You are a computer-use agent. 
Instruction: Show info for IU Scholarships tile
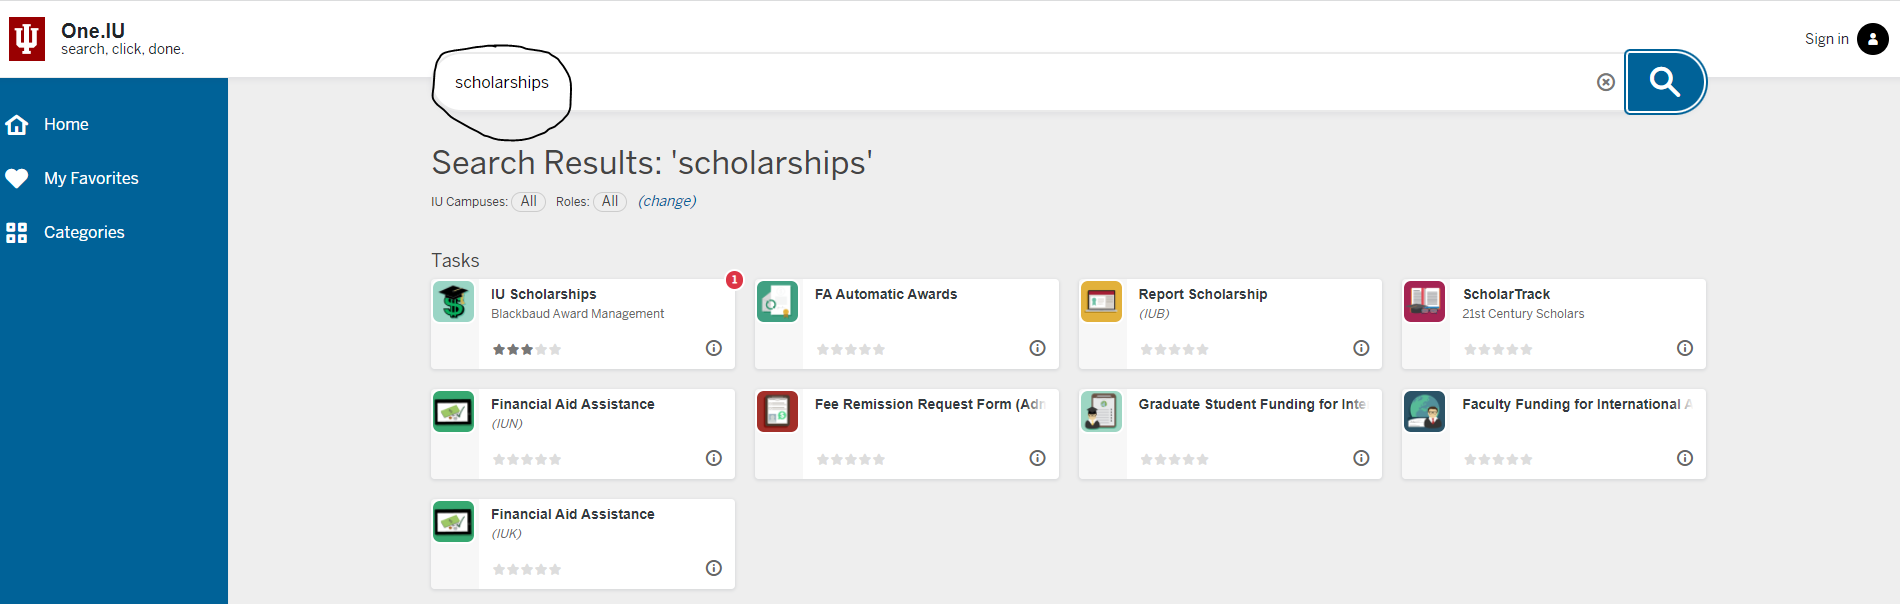(x=713, y=348)
